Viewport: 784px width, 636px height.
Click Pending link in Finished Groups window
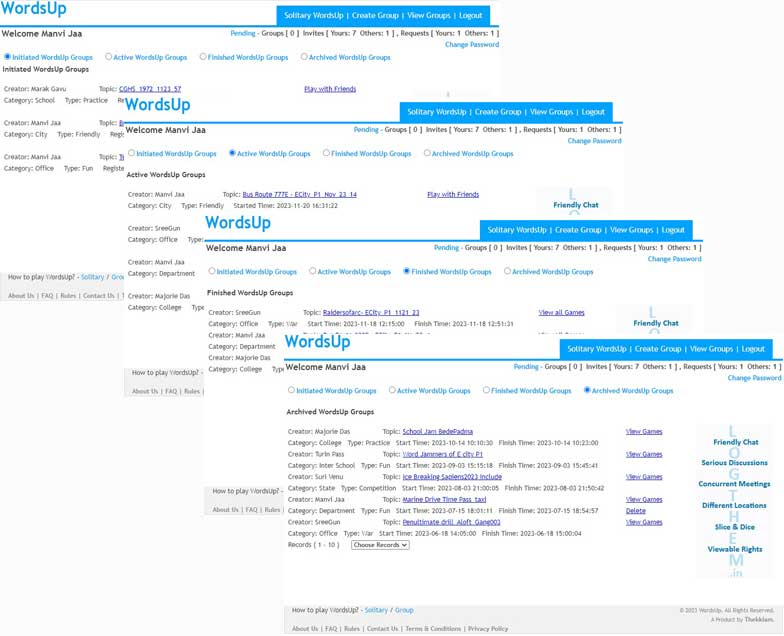click(446, 248)
